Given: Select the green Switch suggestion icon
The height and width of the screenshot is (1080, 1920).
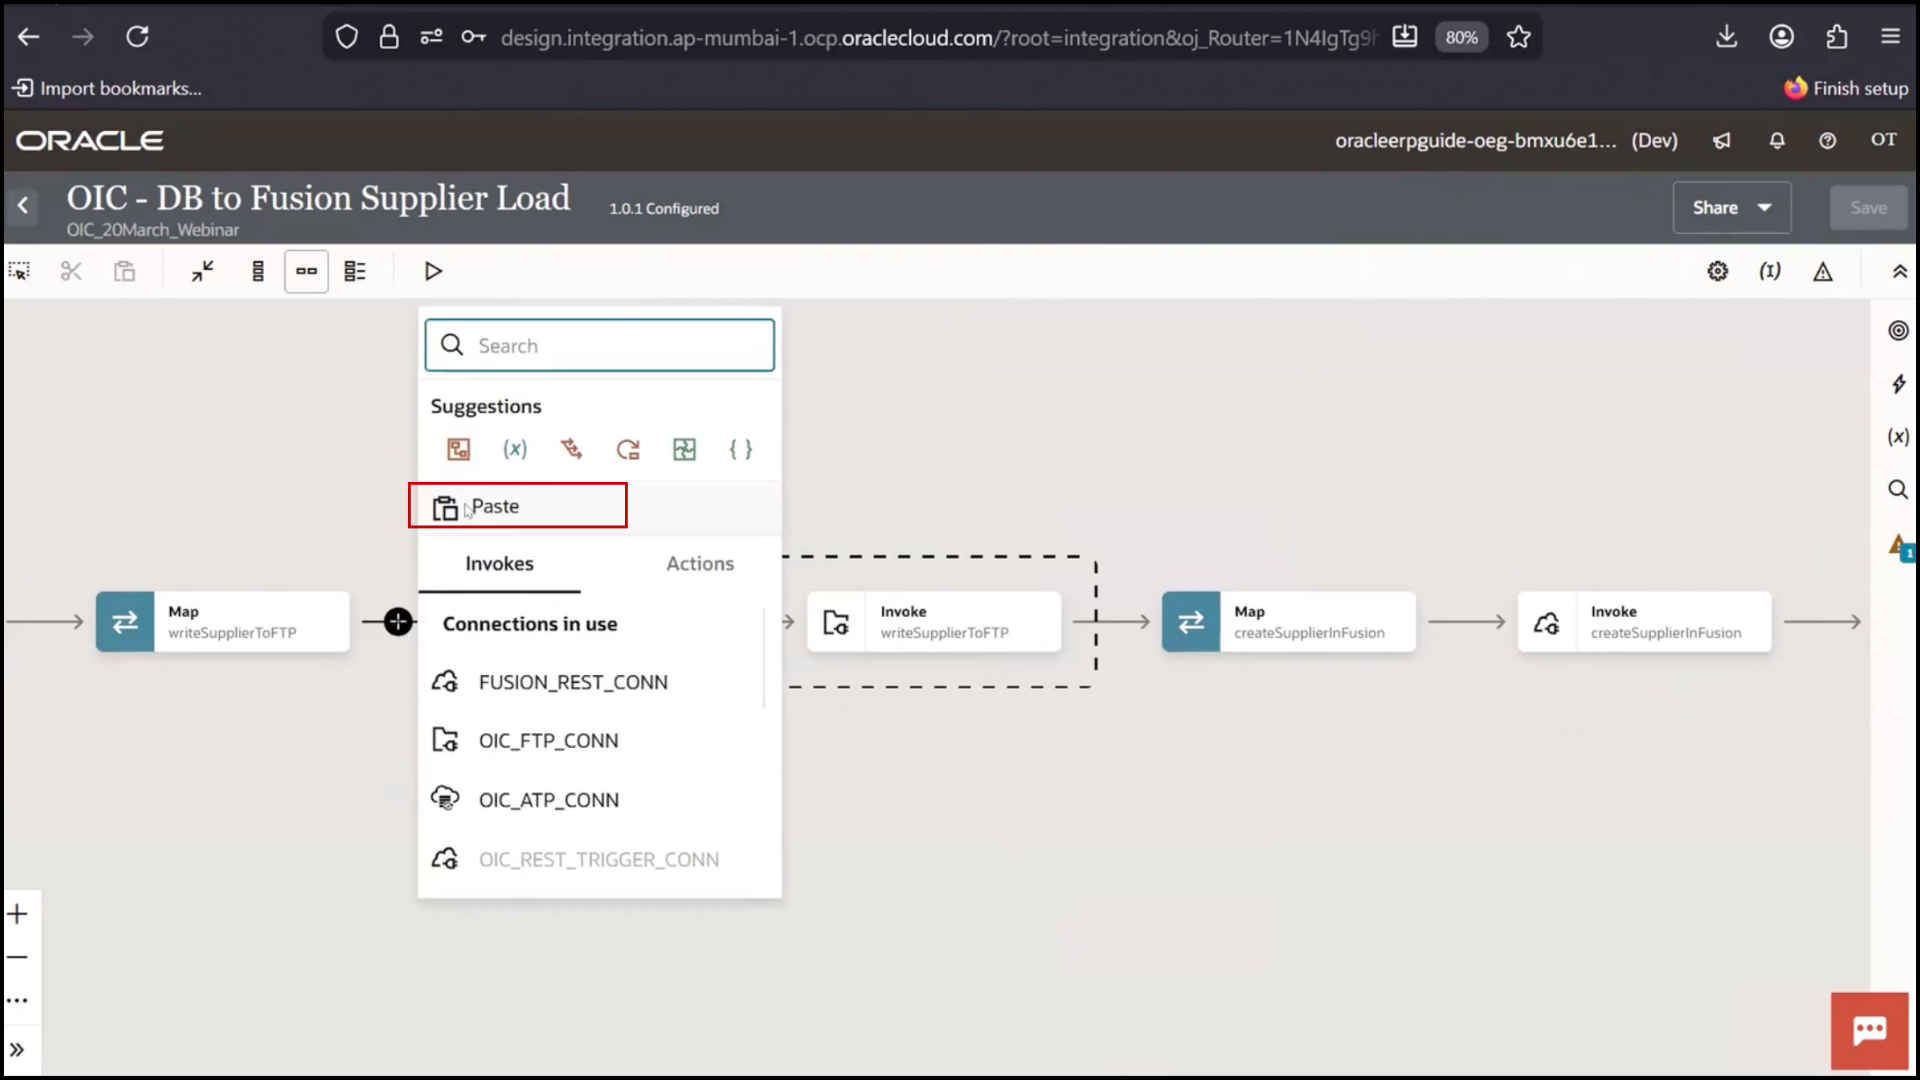Looking at the screenshot, I should point(684,449).
